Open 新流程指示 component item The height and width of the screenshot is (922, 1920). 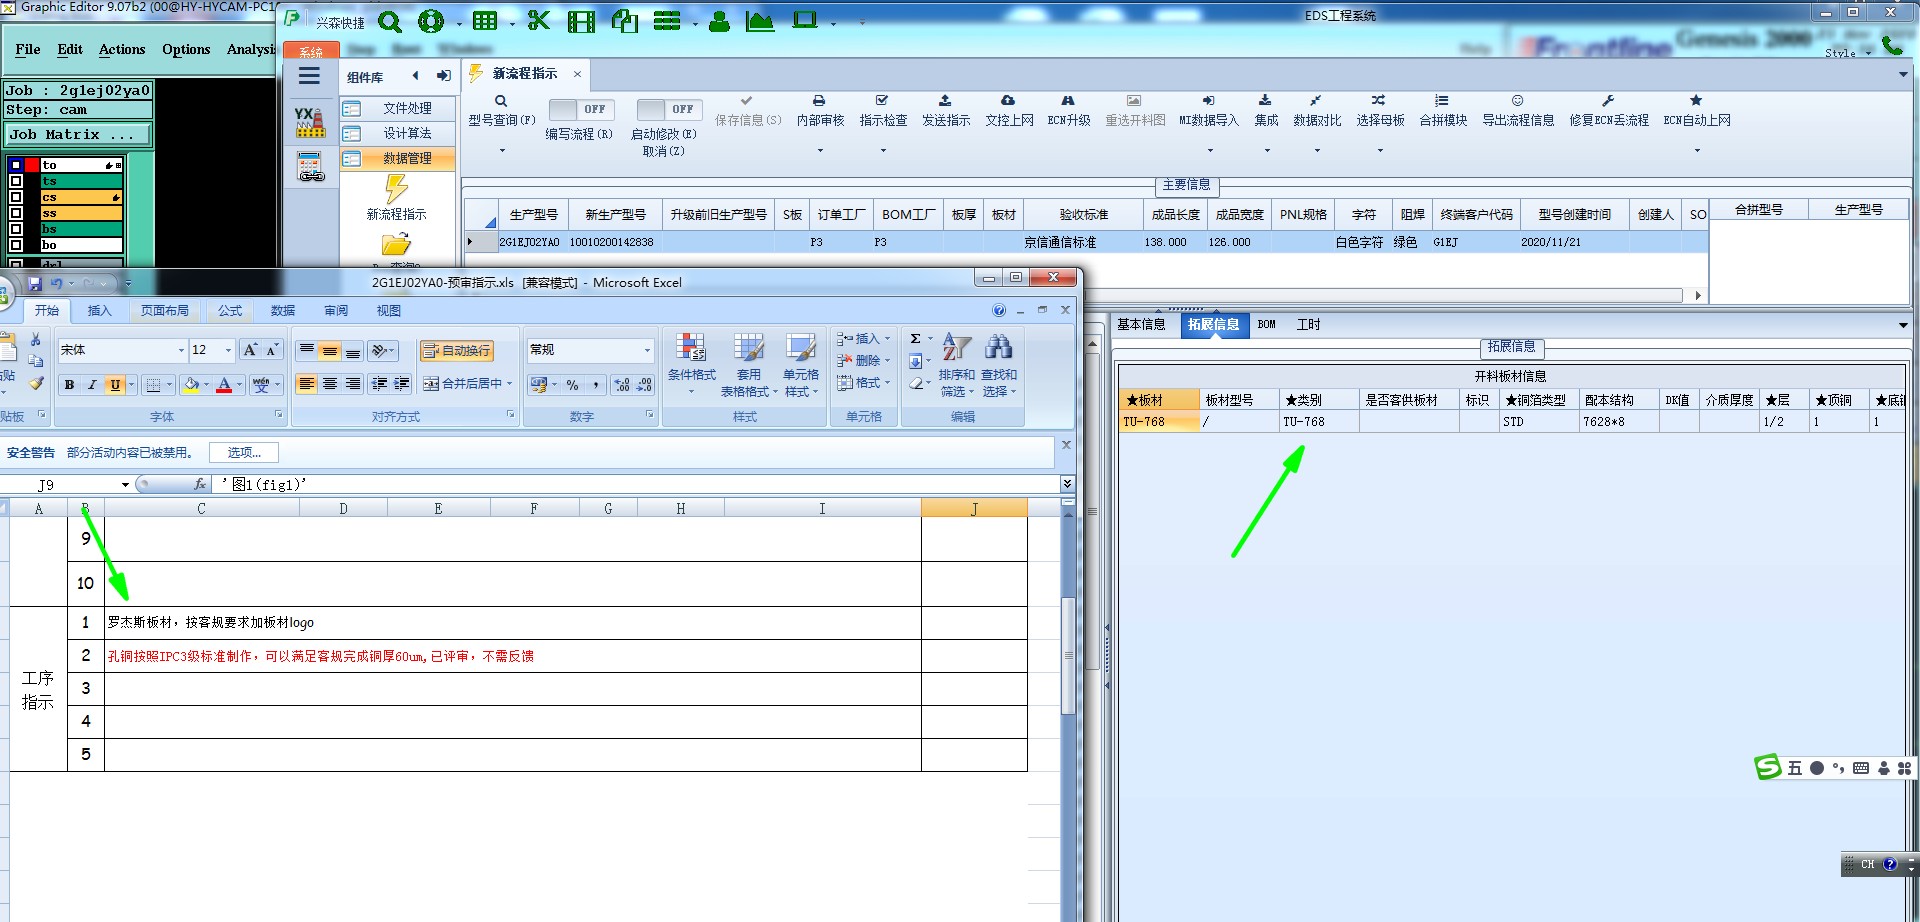point(397,198)
